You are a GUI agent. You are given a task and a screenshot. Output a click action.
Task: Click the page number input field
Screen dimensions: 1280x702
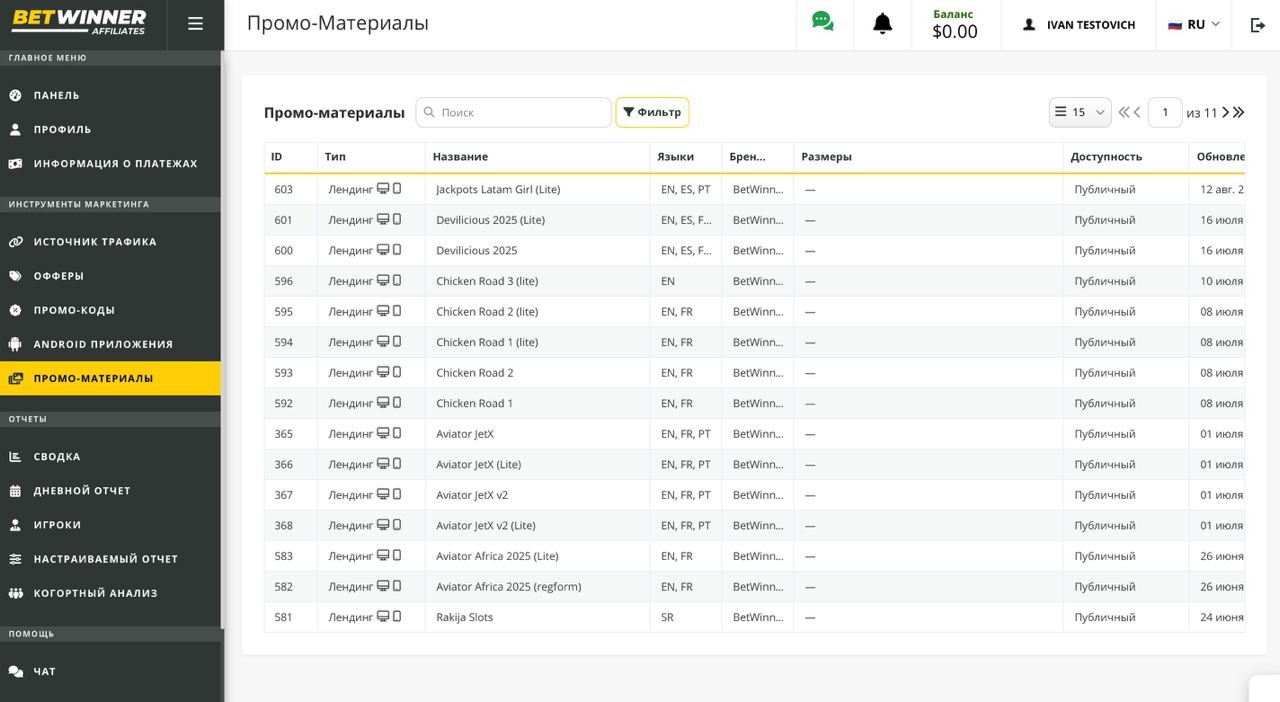pos(1164,112)
